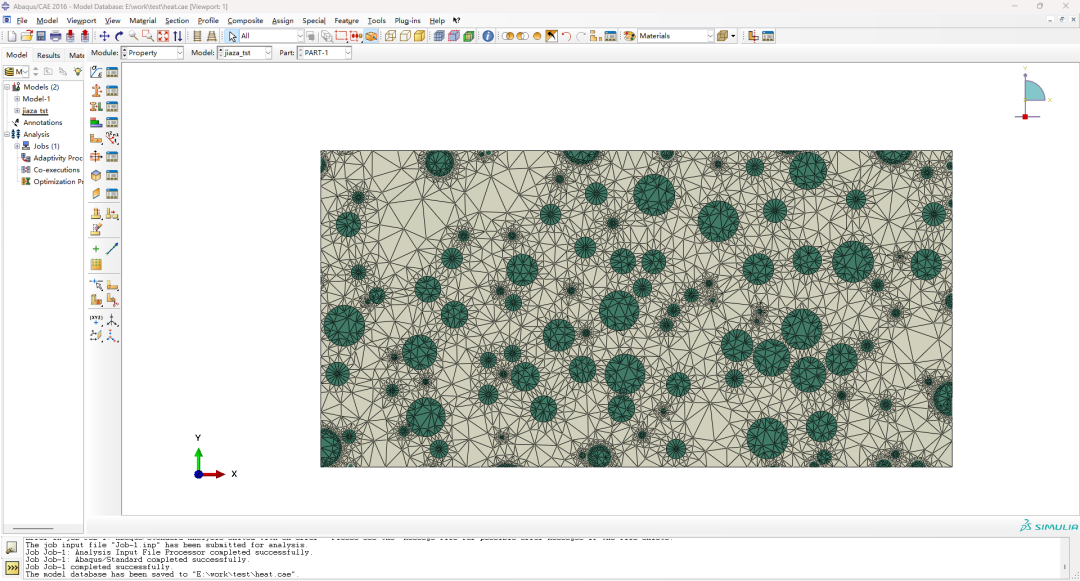Viewport: 1080px width, 581px height.
Task: Enable wireframe render style
Action: pyautogui.click(x=391, y=36)
